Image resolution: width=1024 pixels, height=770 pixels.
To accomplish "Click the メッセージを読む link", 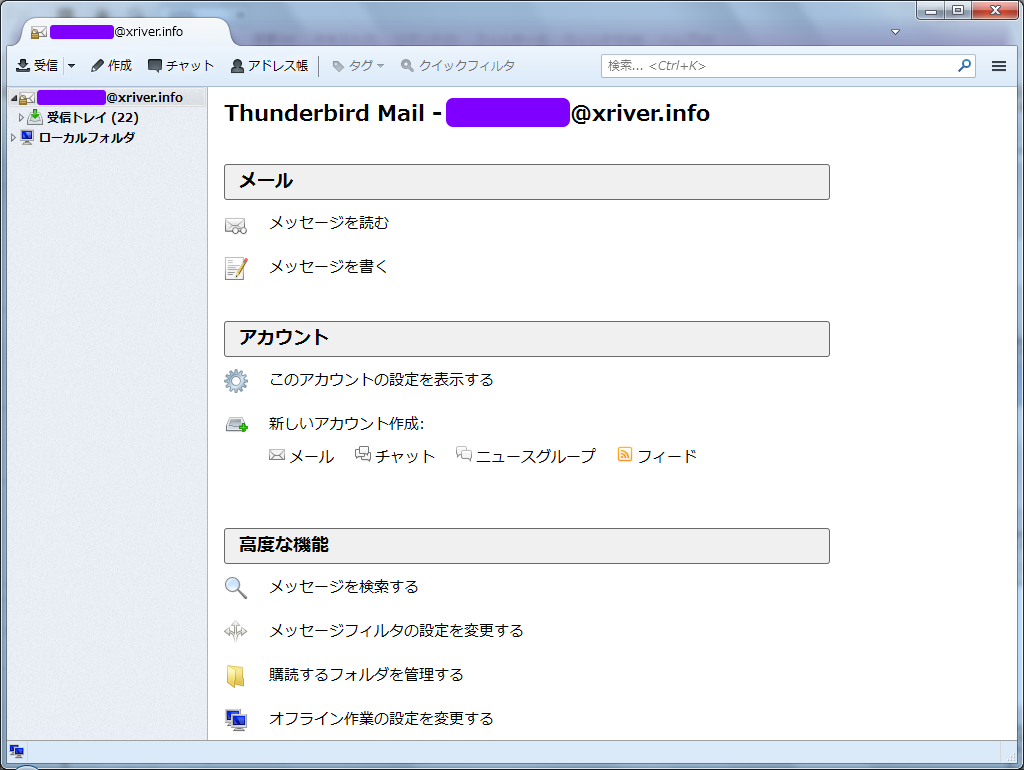I will pos(328,223).
